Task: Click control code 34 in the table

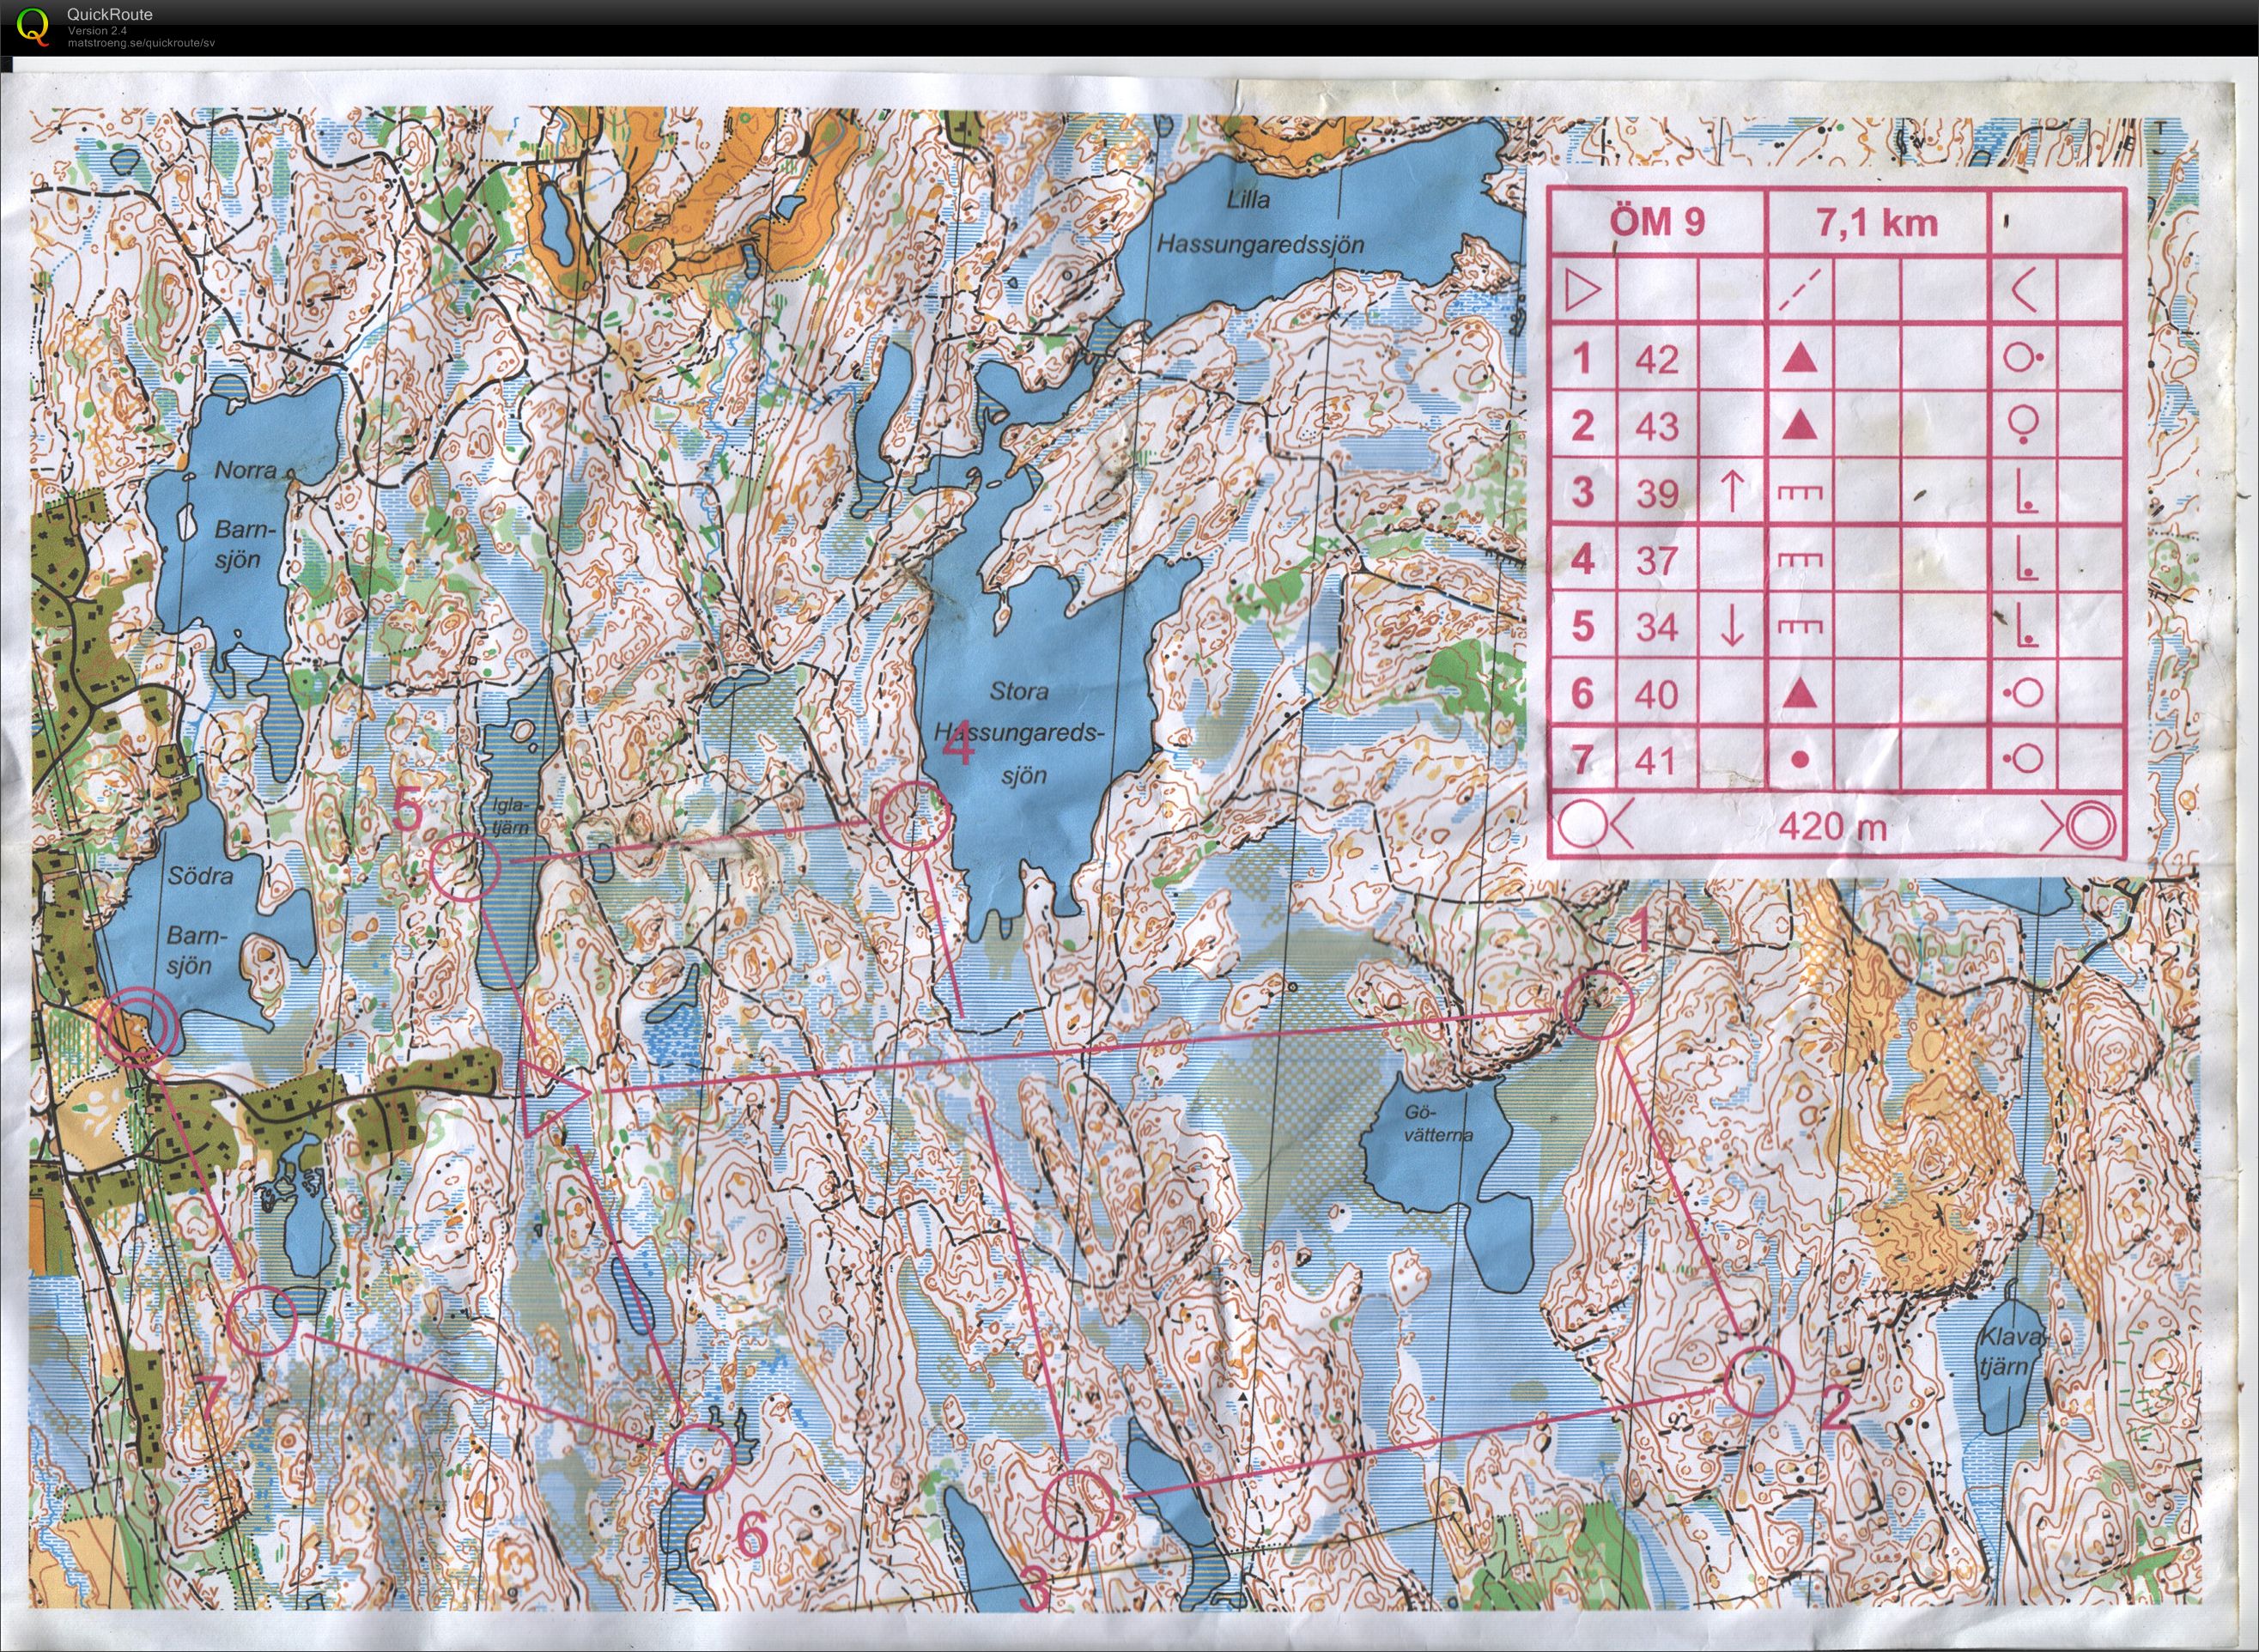Action: 1657,627
